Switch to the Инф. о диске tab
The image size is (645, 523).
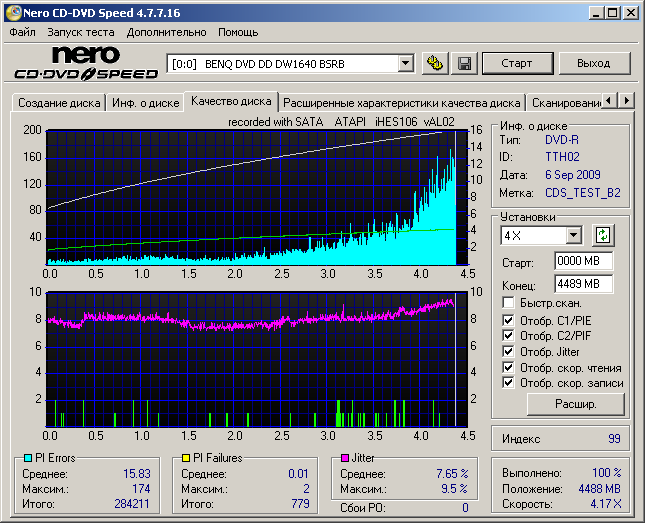(x=146, y=102)
